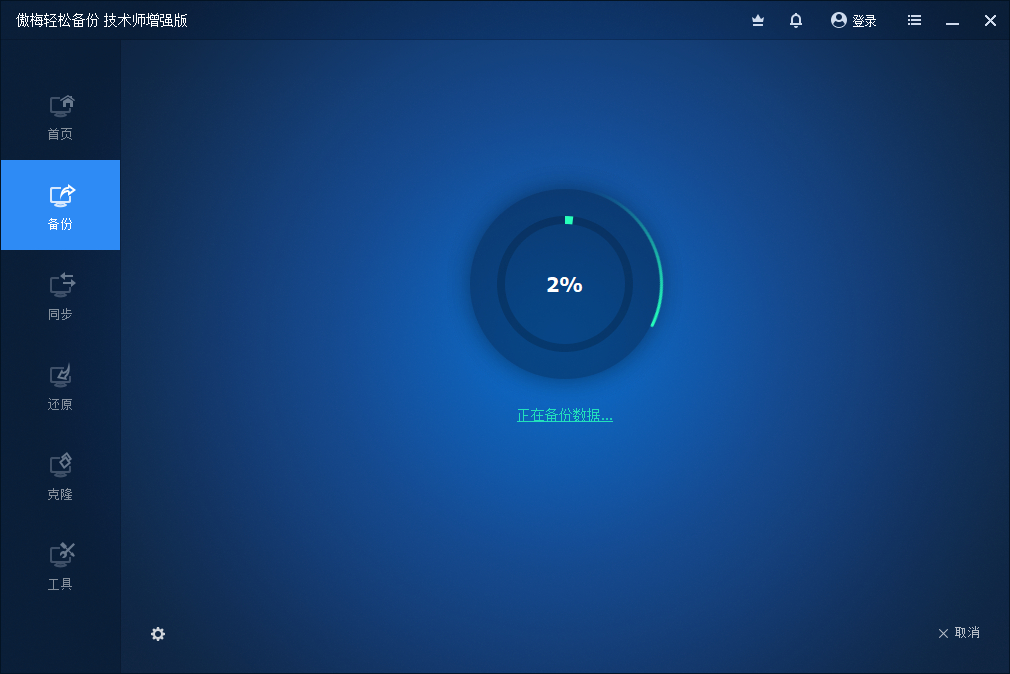Switch to the 克隆 clone section
Screen dimensions: 1010x674
point(61,465)
